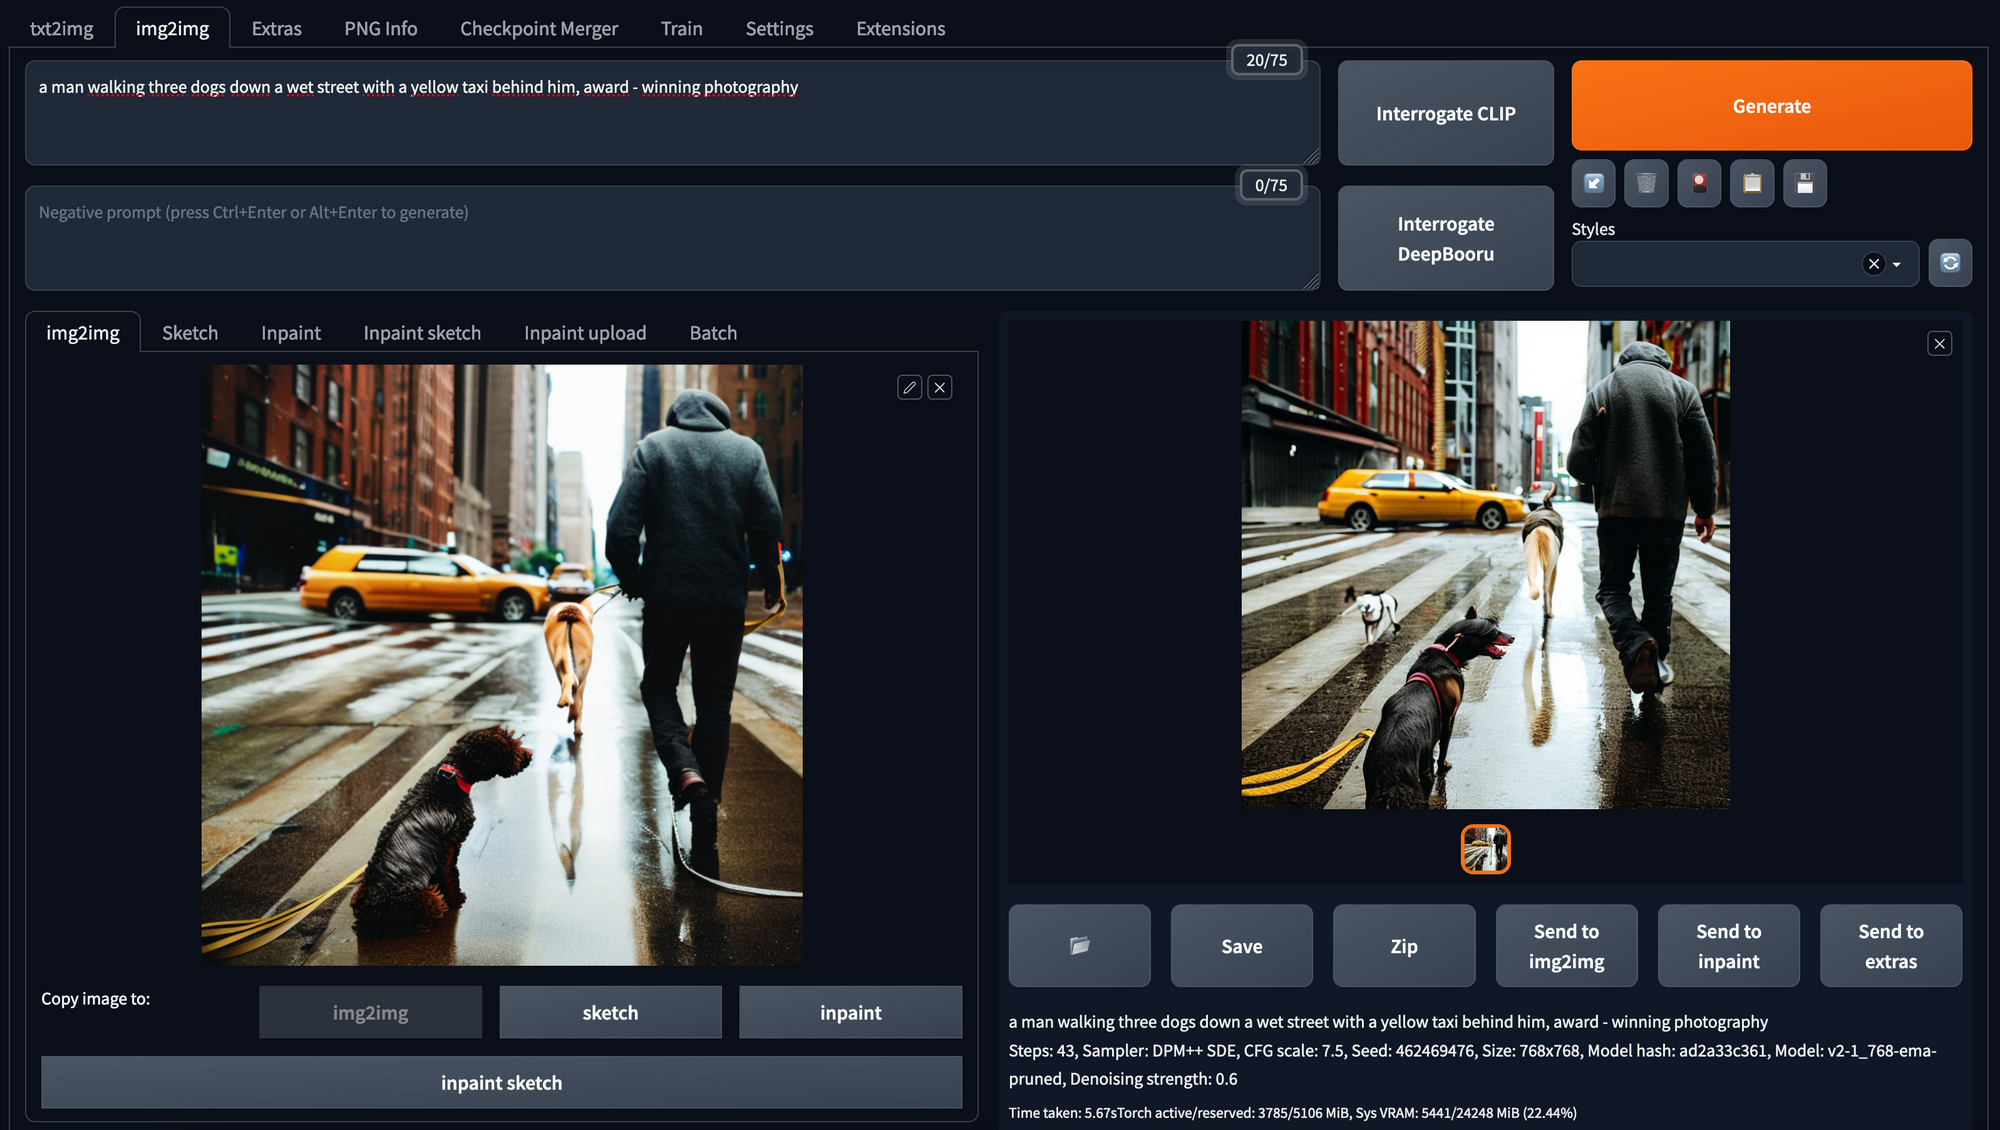Image resolution: width=2000 pixels, height=1130 pixels.
Task: Click the Styles dropdown expander arrow
Action: click(x=1897, y=264)
